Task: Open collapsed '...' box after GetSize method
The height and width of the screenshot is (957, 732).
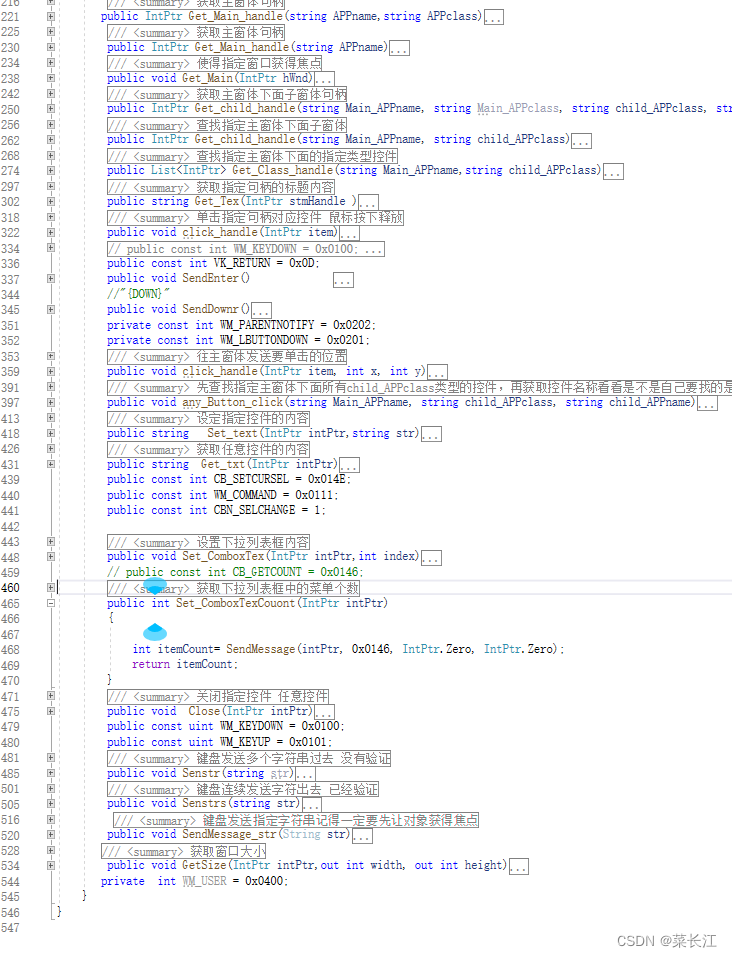Action: 519,867
